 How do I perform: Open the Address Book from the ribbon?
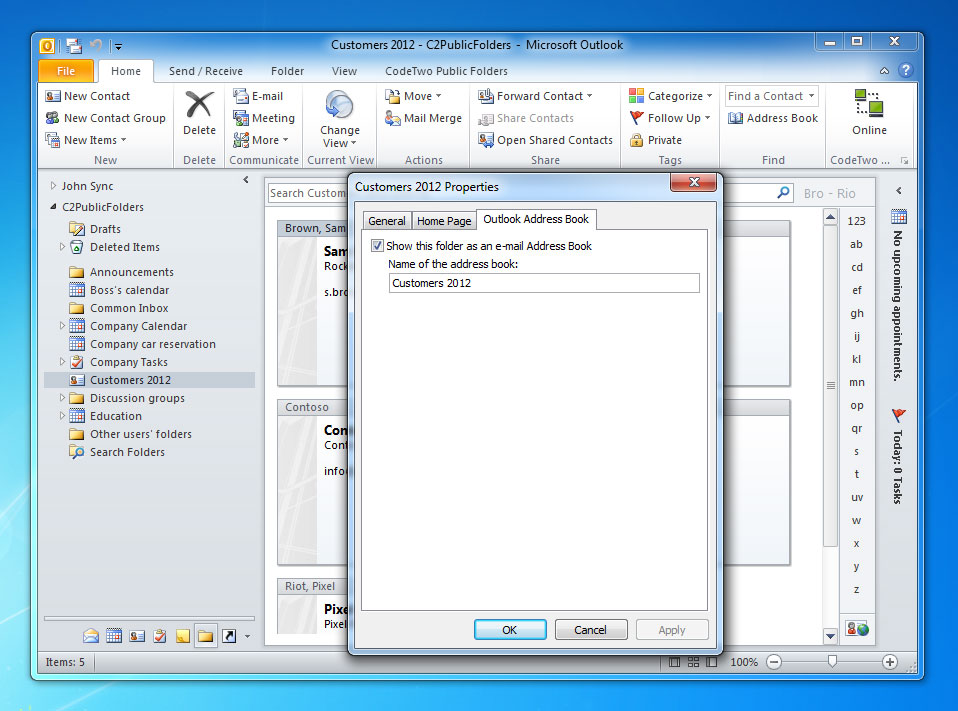(x=772, y=118)
